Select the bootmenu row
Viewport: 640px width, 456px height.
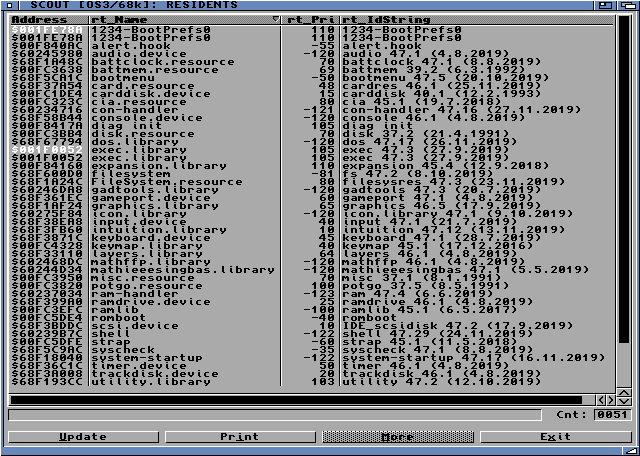click(x=311, y=78)
